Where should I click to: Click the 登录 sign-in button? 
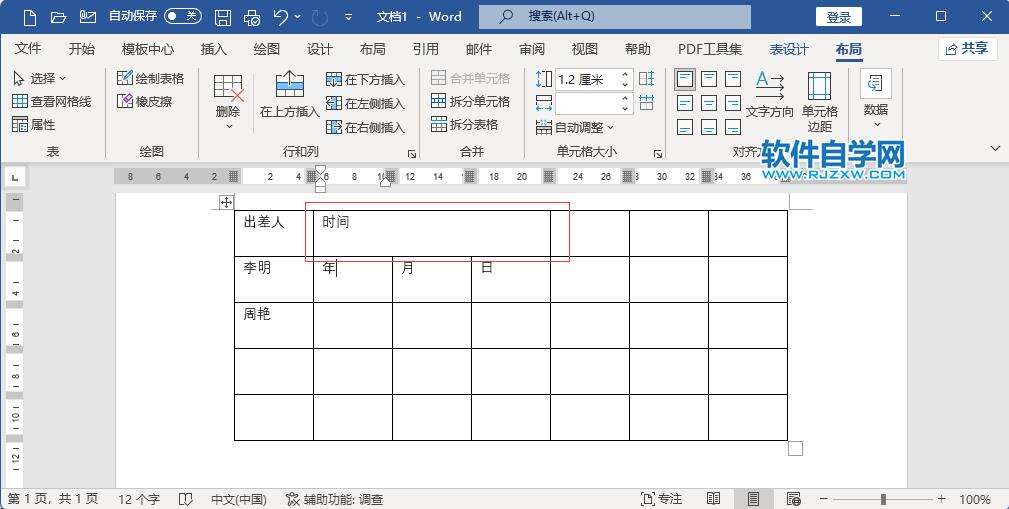[x=838, y=17]
